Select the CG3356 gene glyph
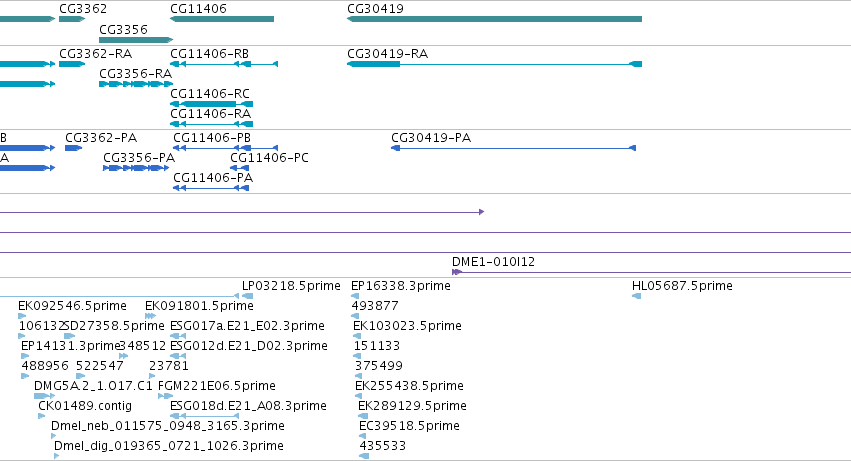 (136, 40)
